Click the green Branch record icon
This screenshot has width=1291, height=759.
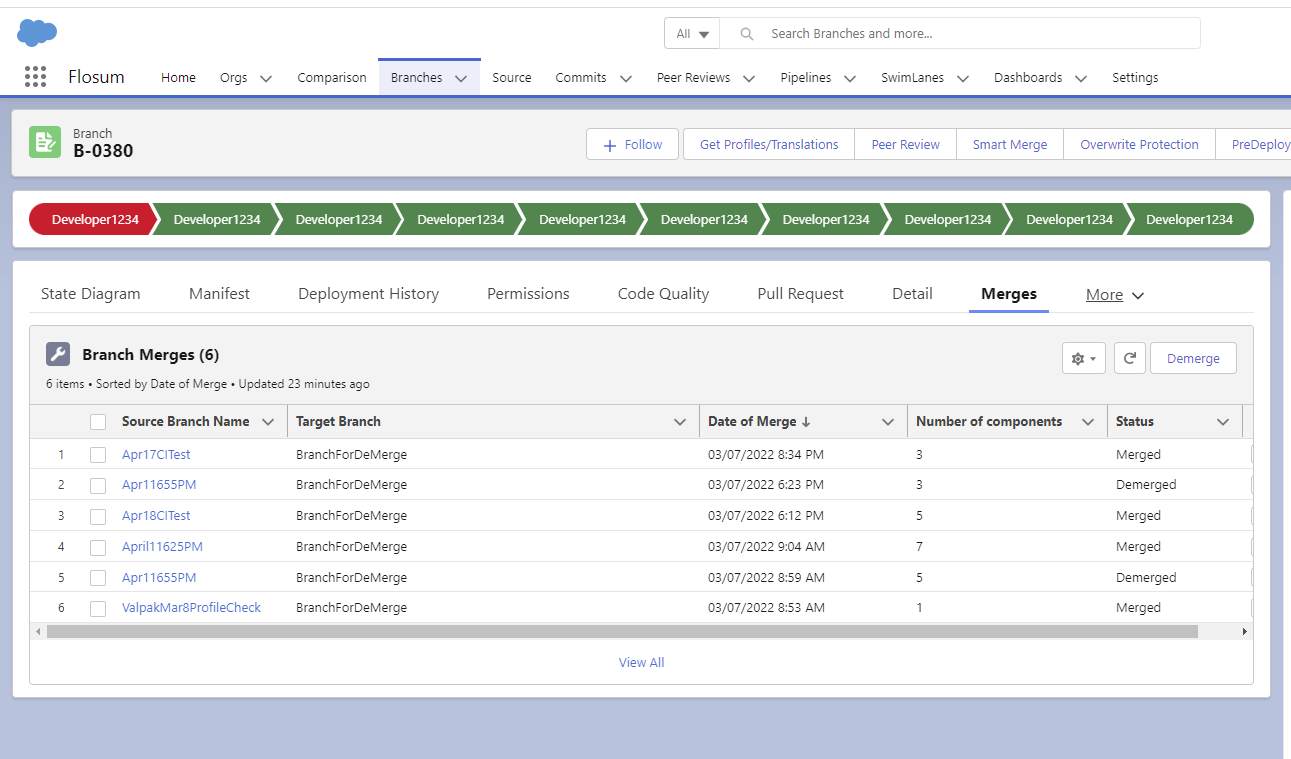(45, 143)
